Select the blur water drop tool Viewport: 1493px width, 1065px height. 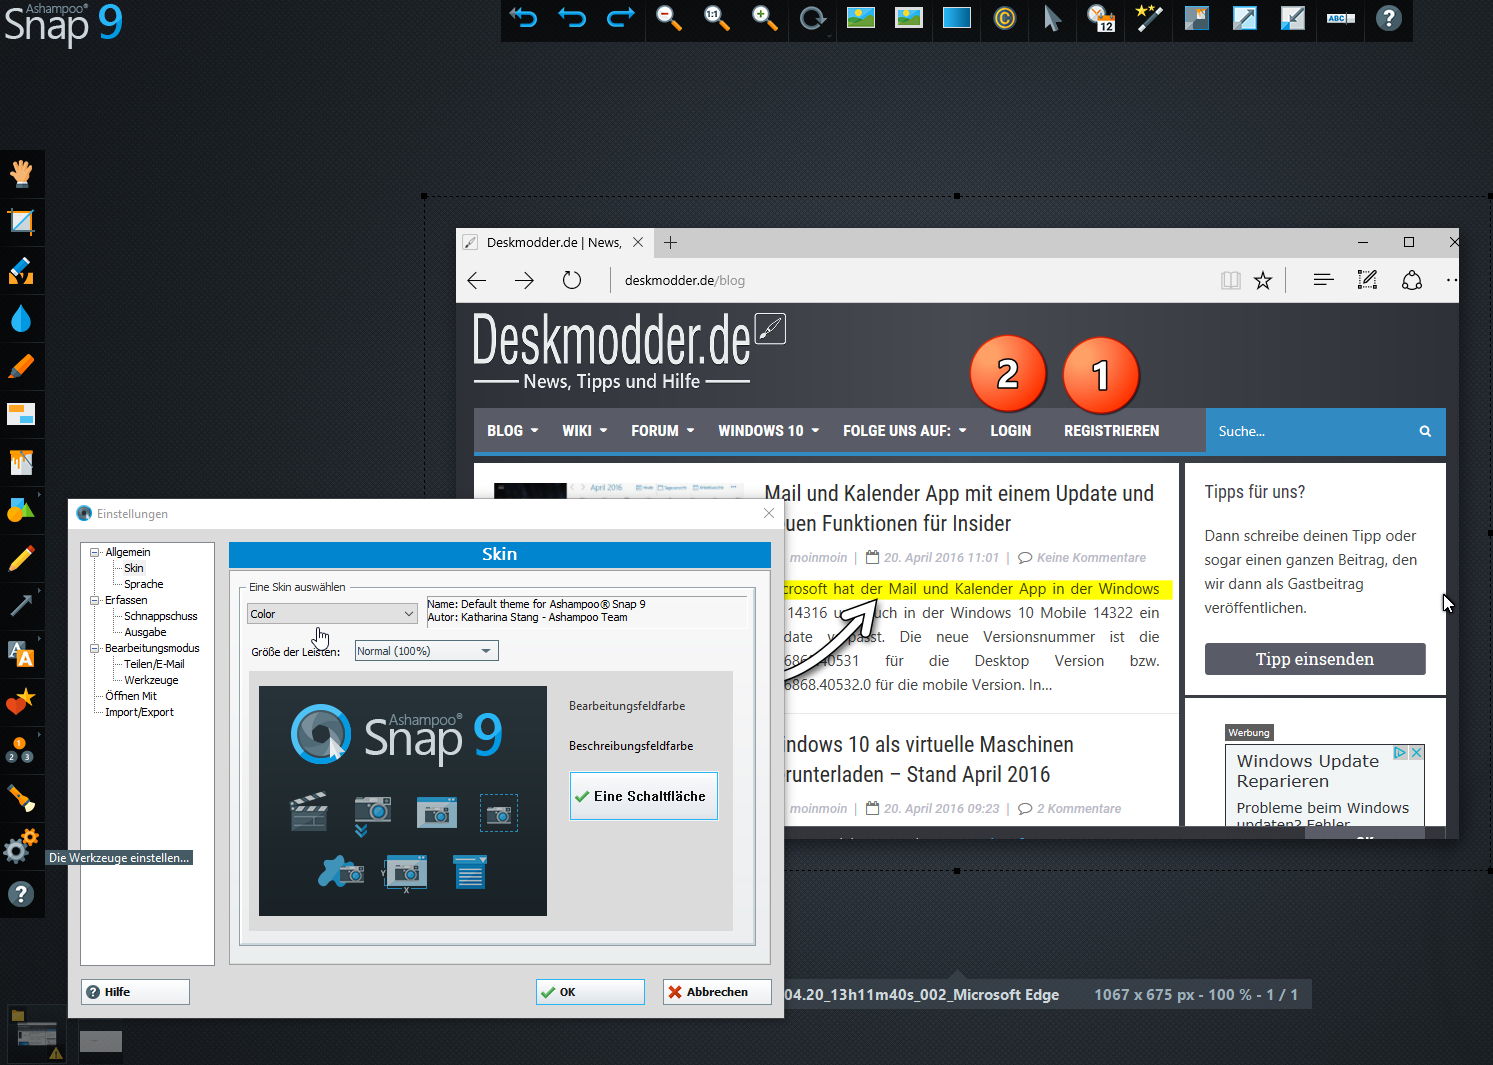[21, 318]
